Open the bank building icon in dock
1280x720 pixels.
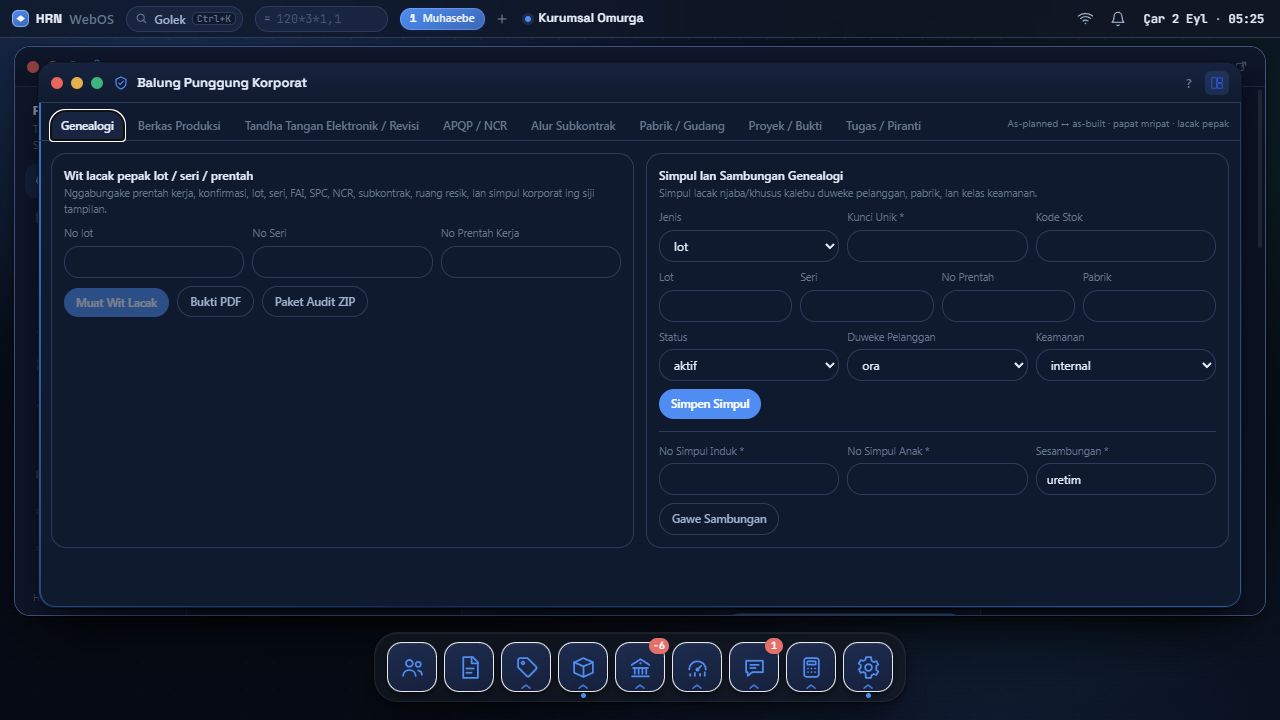[x=640, y=667]
